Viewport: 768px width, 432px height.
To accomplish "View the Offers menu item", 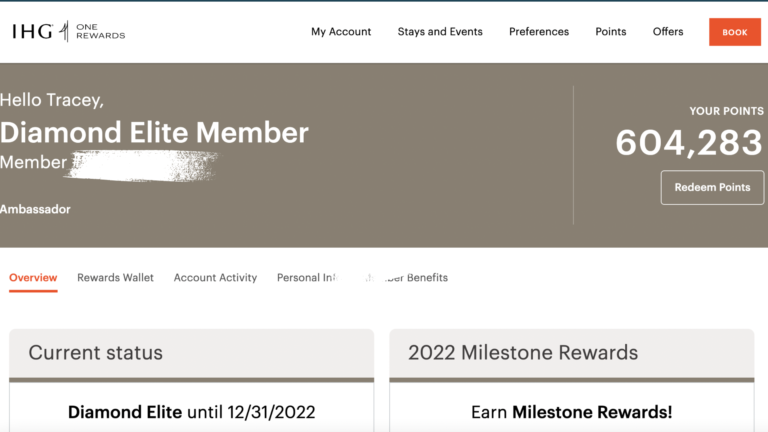I will click(668, 32).
